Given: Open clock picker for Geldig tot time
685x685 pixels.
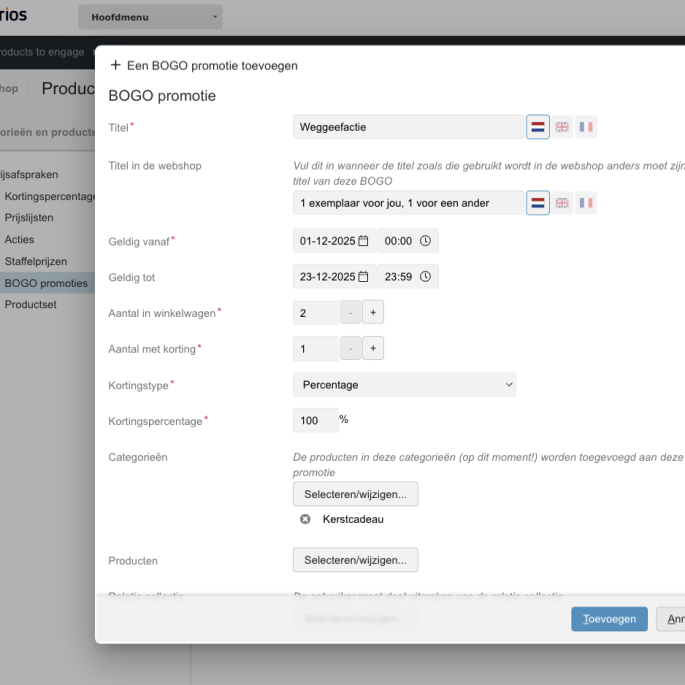Looking at the screenshot, I should [425, 277].
